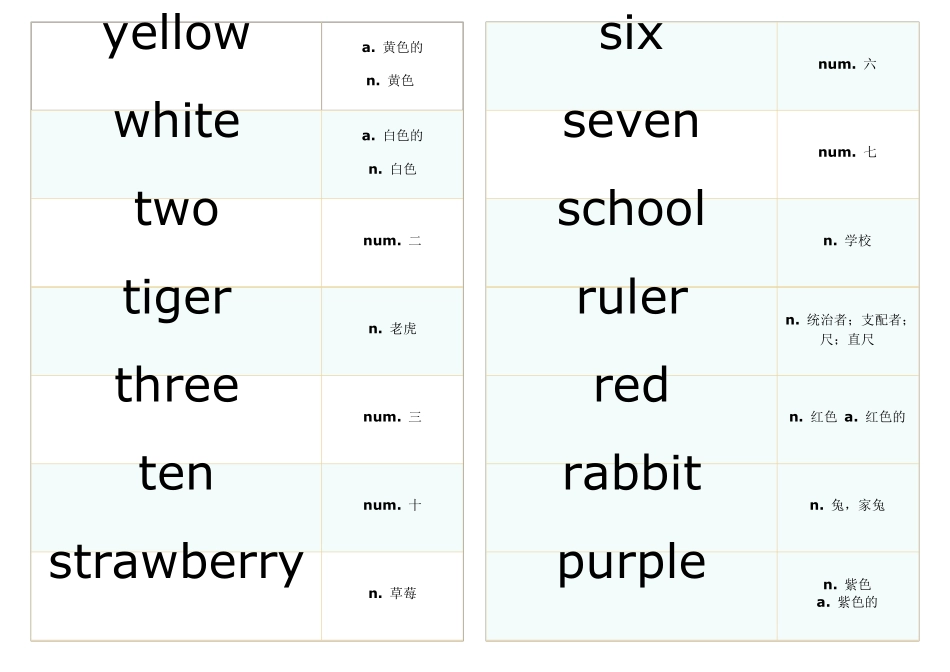The height and width of the screenshot is (672, 950).
Task: Select the "n. 学校" definition text
Action: (847, 241)
